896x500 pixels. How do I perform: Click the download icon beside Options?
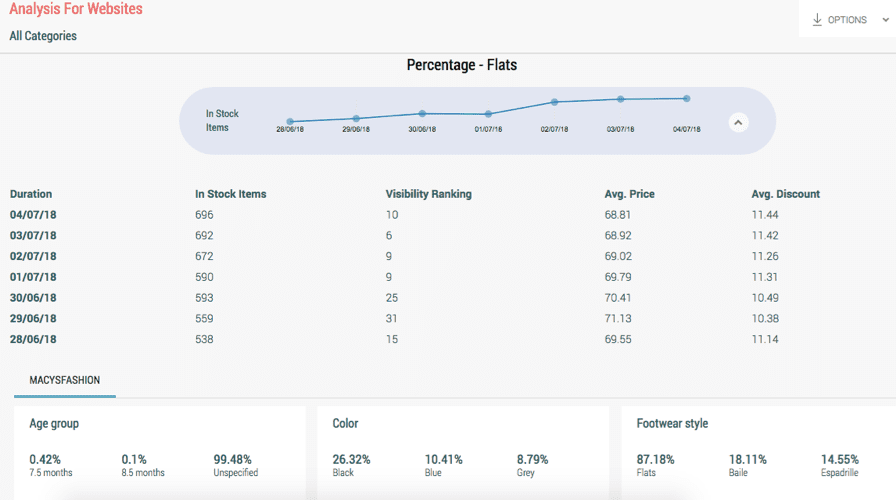pyautogui.click(x=817, y=20)
